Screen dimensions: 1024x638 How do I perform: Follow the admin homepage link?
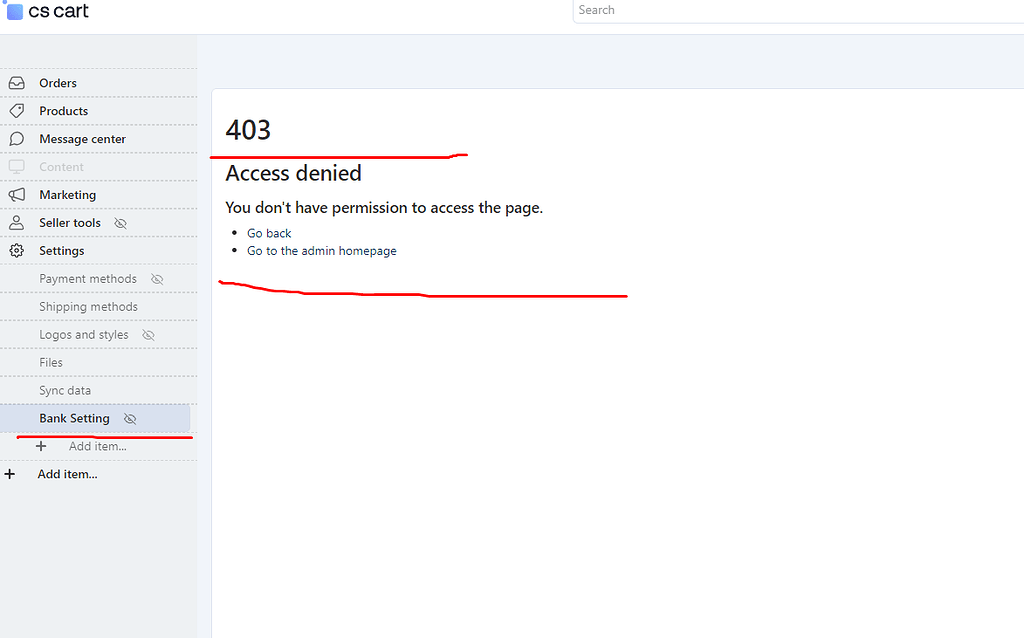tap(321, 251)
